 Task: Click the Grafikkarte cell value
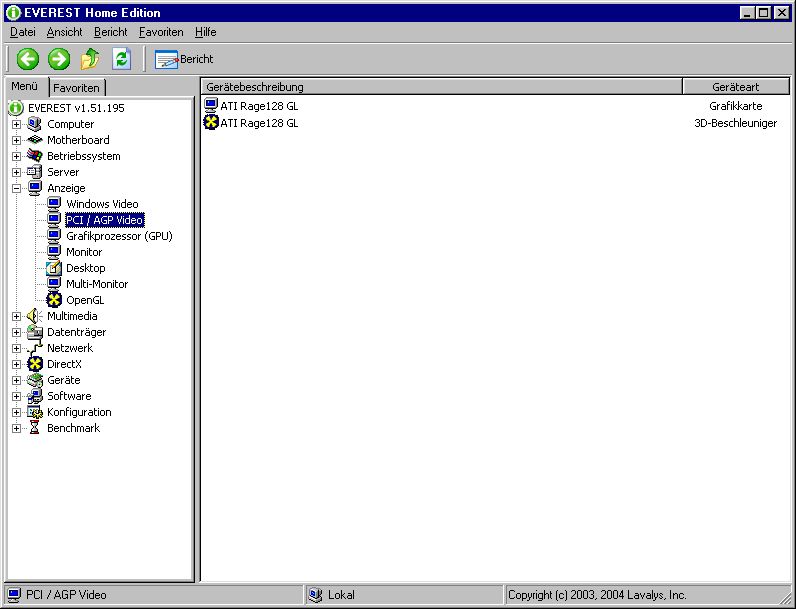coord(735,106)
